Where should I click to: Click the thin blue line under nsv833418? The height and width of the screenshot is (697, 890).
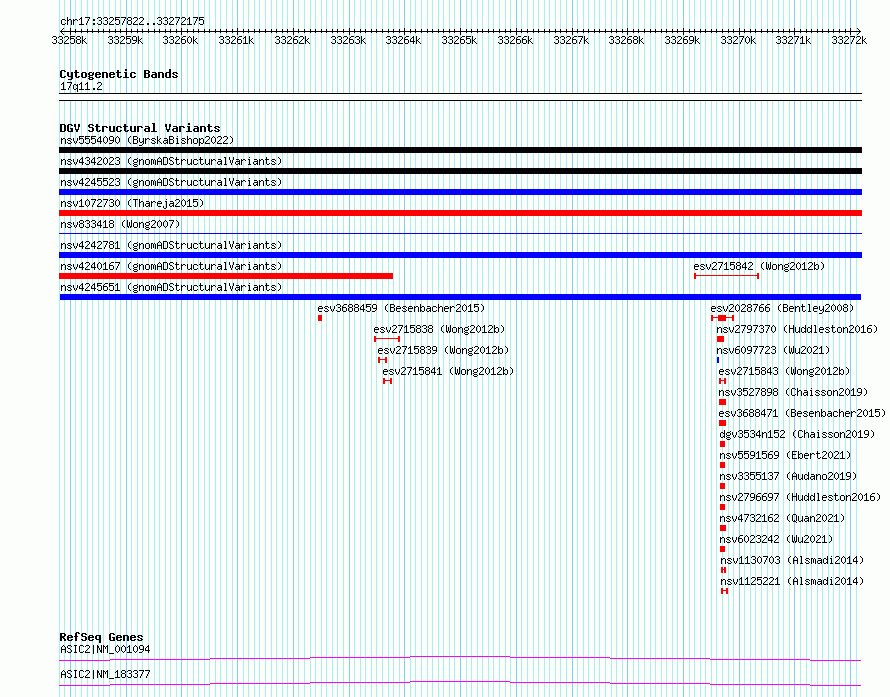pyautogui.click(x=460, y=234)
